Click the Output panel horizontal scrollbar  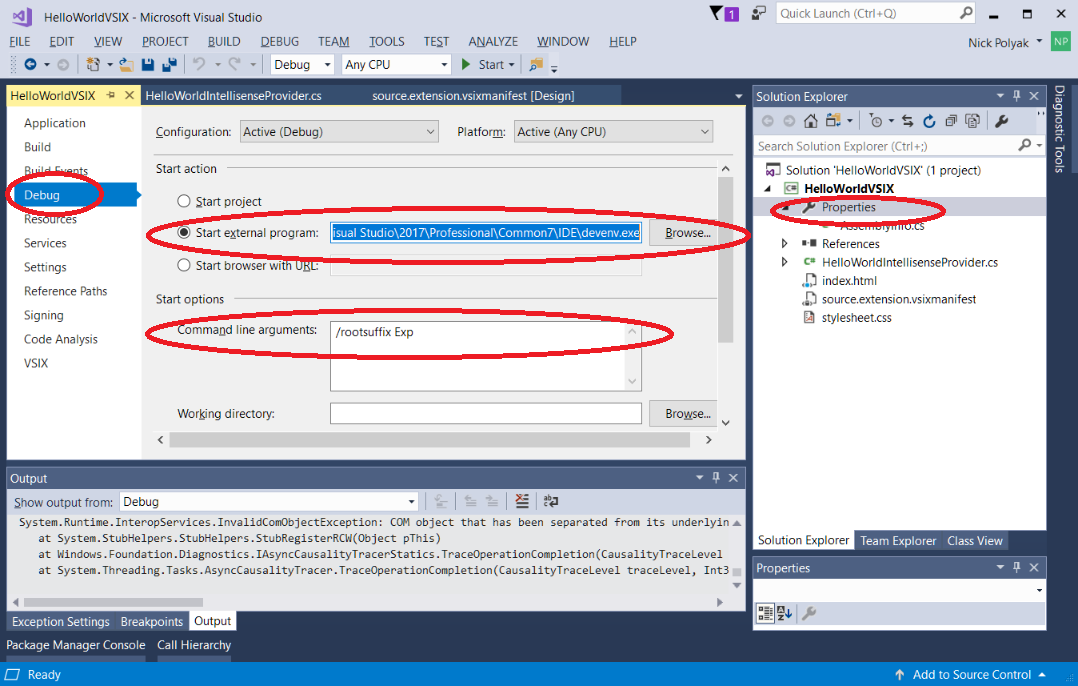[113, 602]
